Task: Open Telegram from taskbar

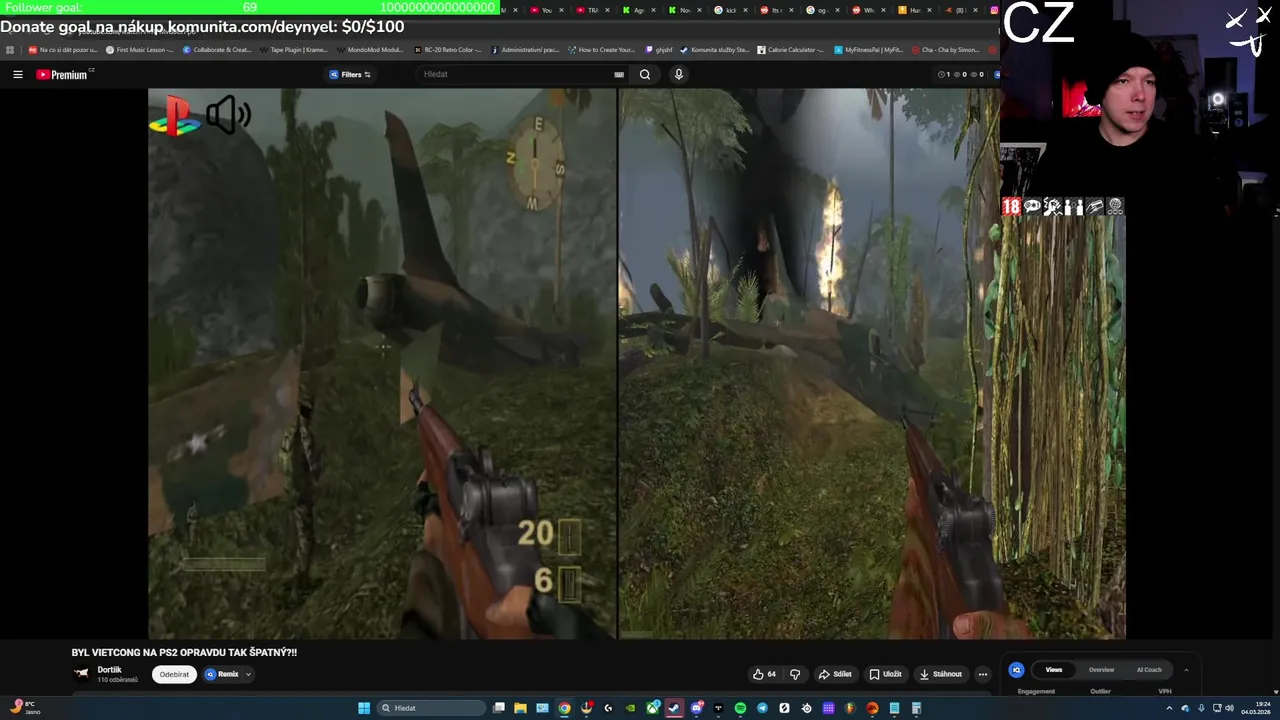Action: click(x=762, y=708)
